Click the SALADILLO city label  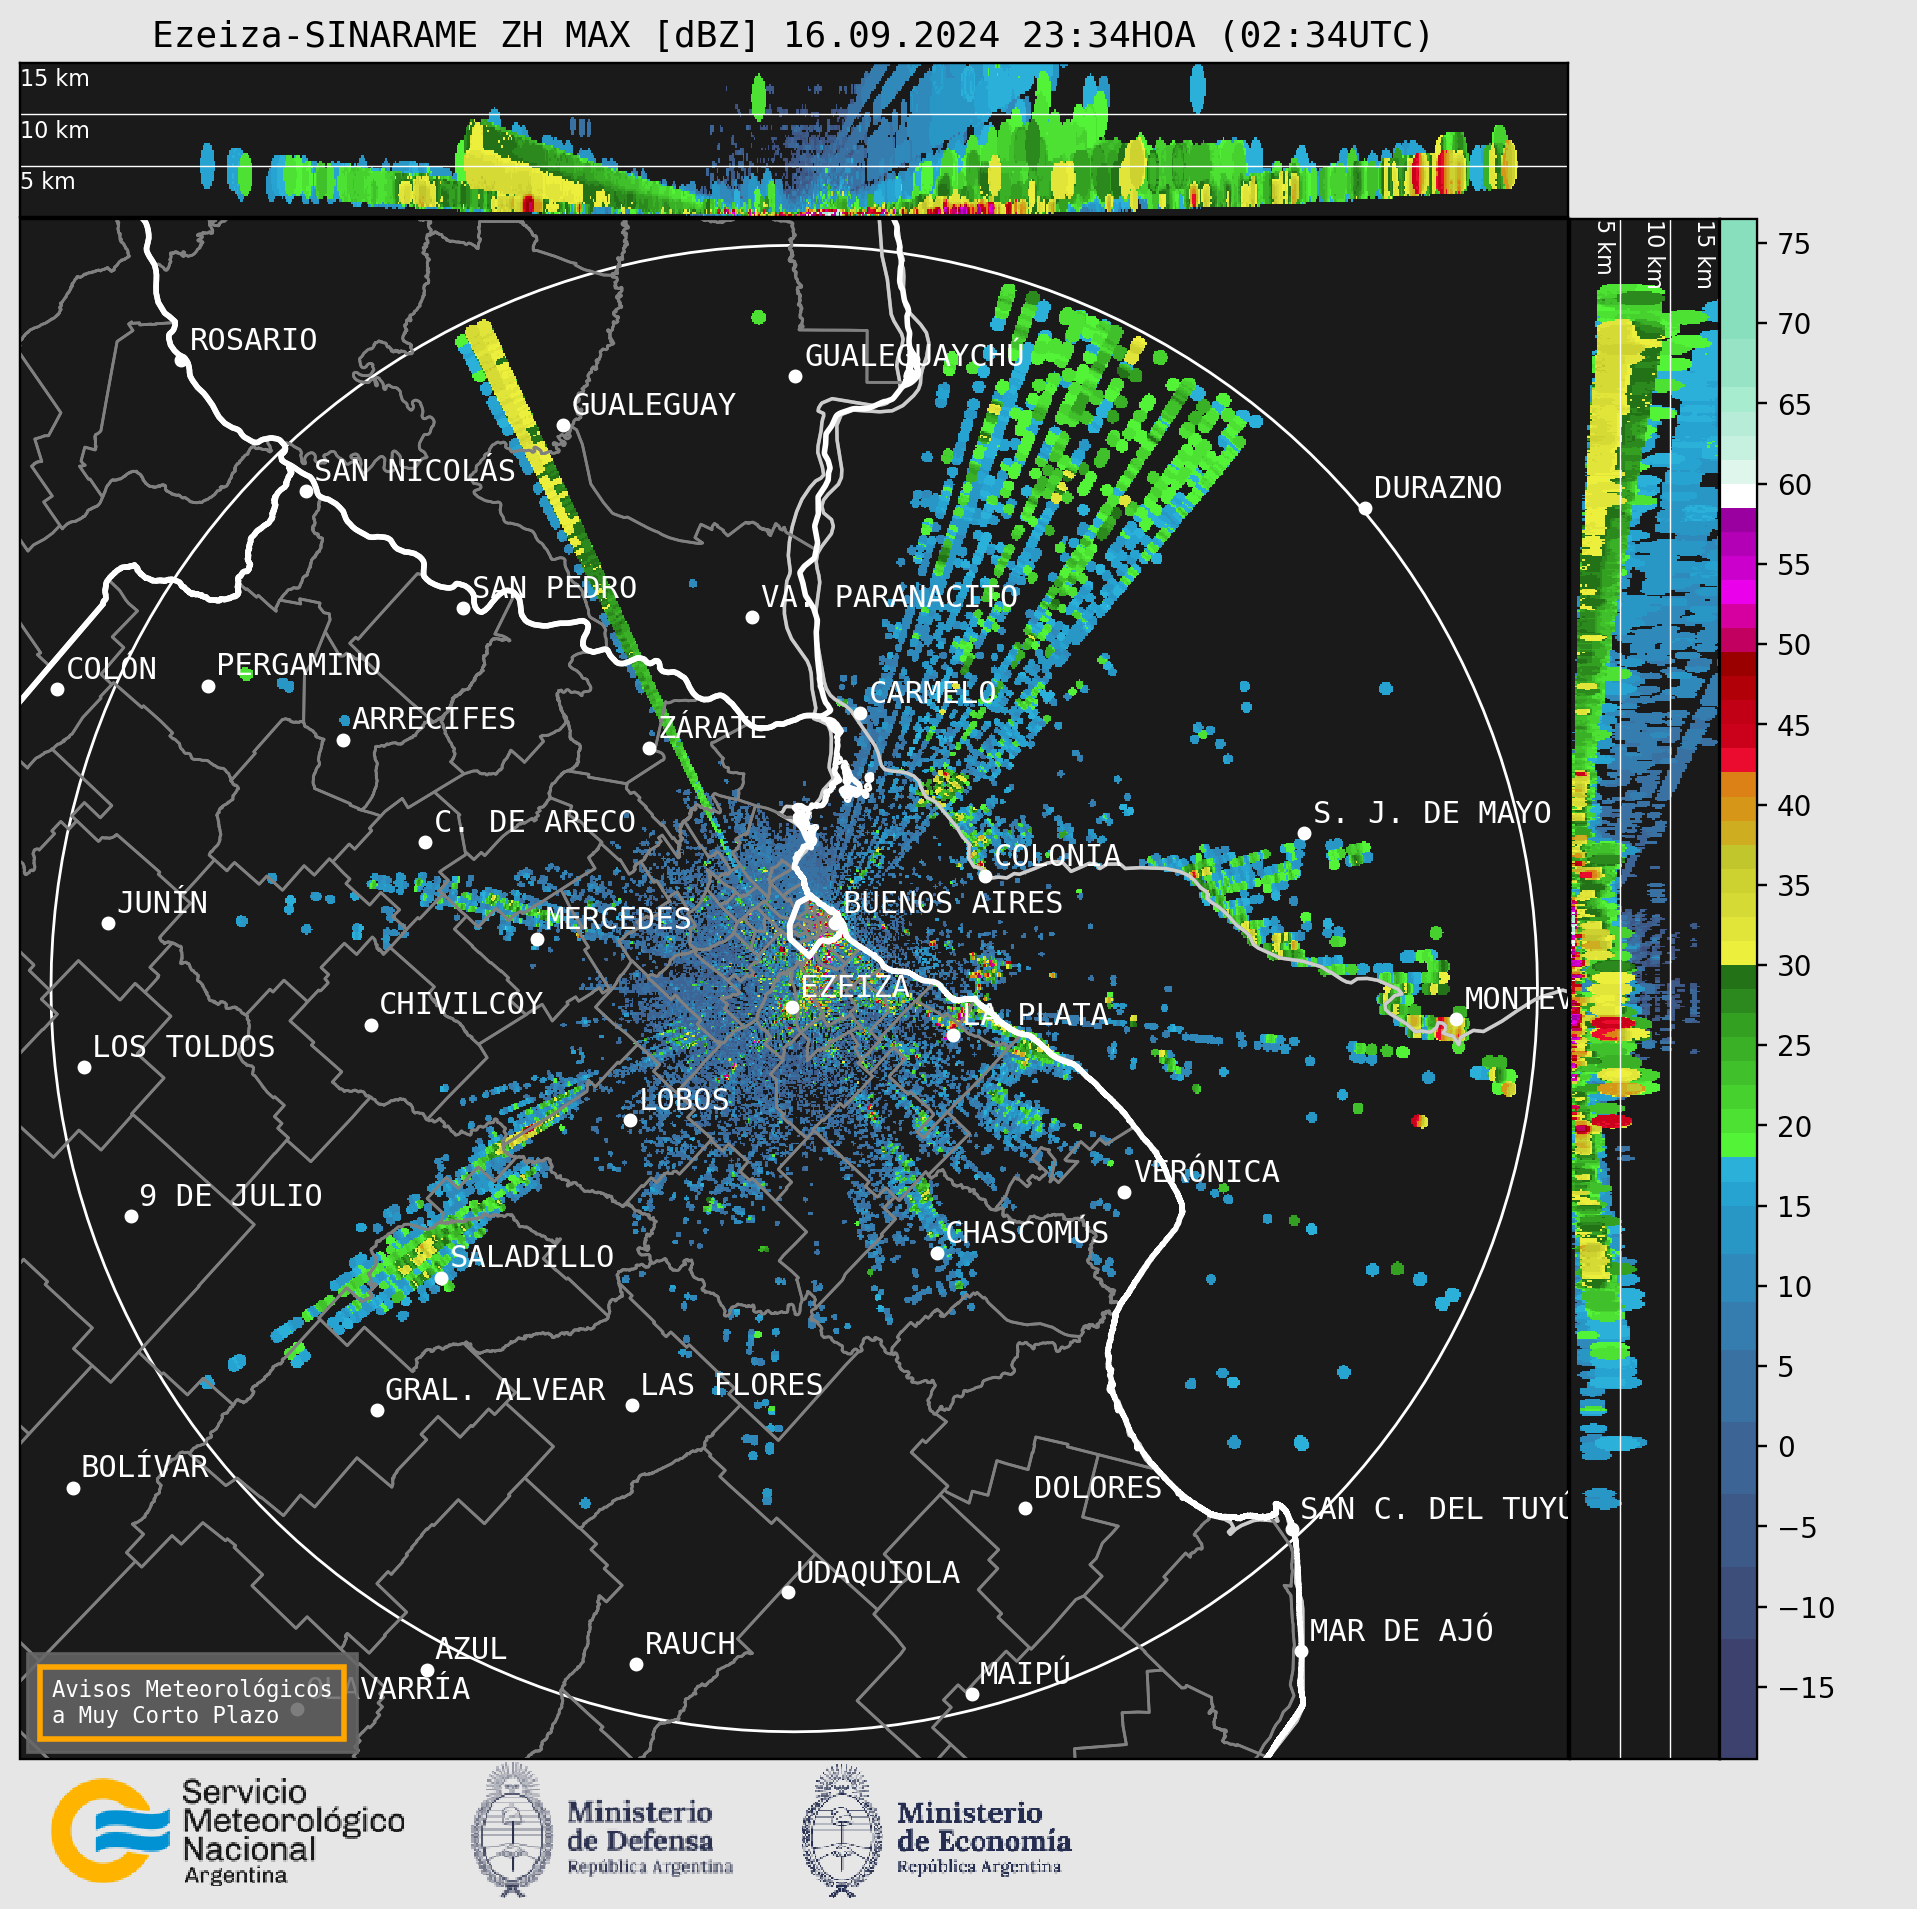pyautogui.click(x=532, y=1256)
